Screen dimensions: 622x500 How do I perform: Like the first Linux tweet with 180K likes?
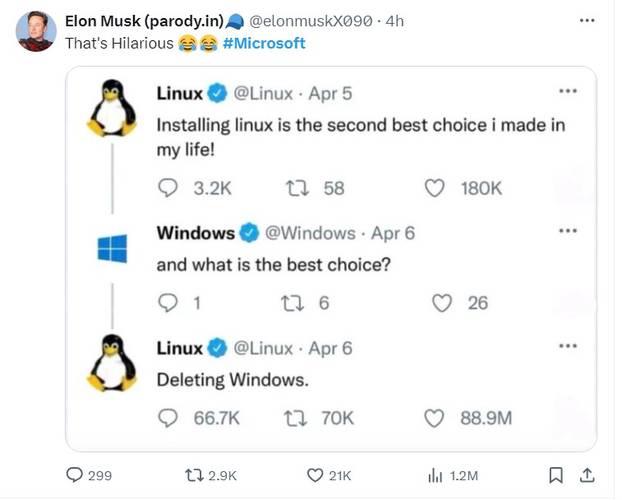(x=435, y=188)
